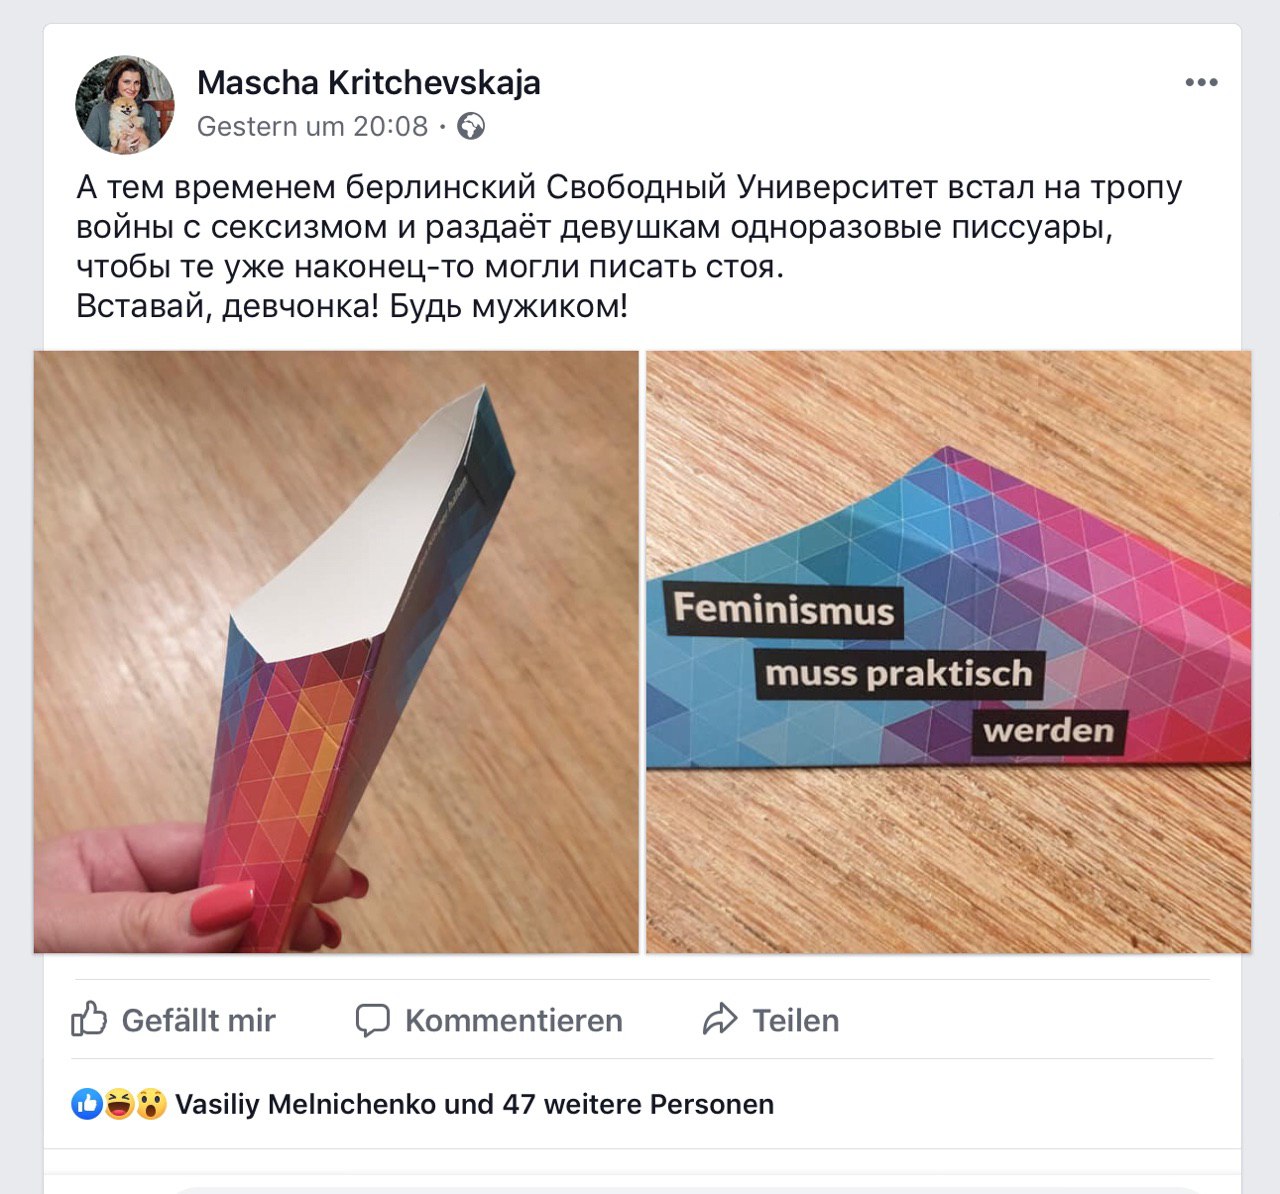
Task: Click the blue like reaction icon
Action: click(87, 1104)
